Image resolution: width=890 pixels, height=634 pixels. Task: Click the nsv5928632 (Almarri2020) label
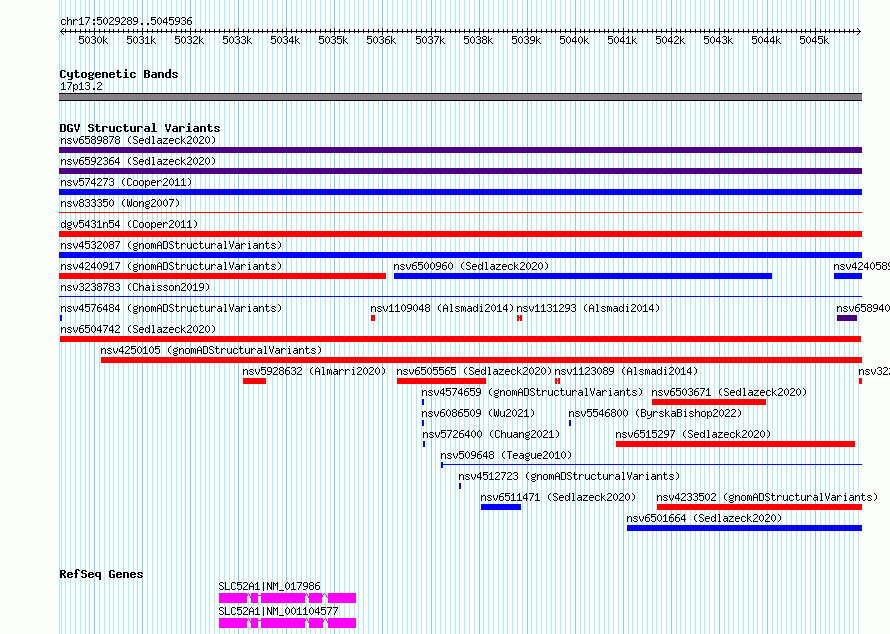click(314, 371)
